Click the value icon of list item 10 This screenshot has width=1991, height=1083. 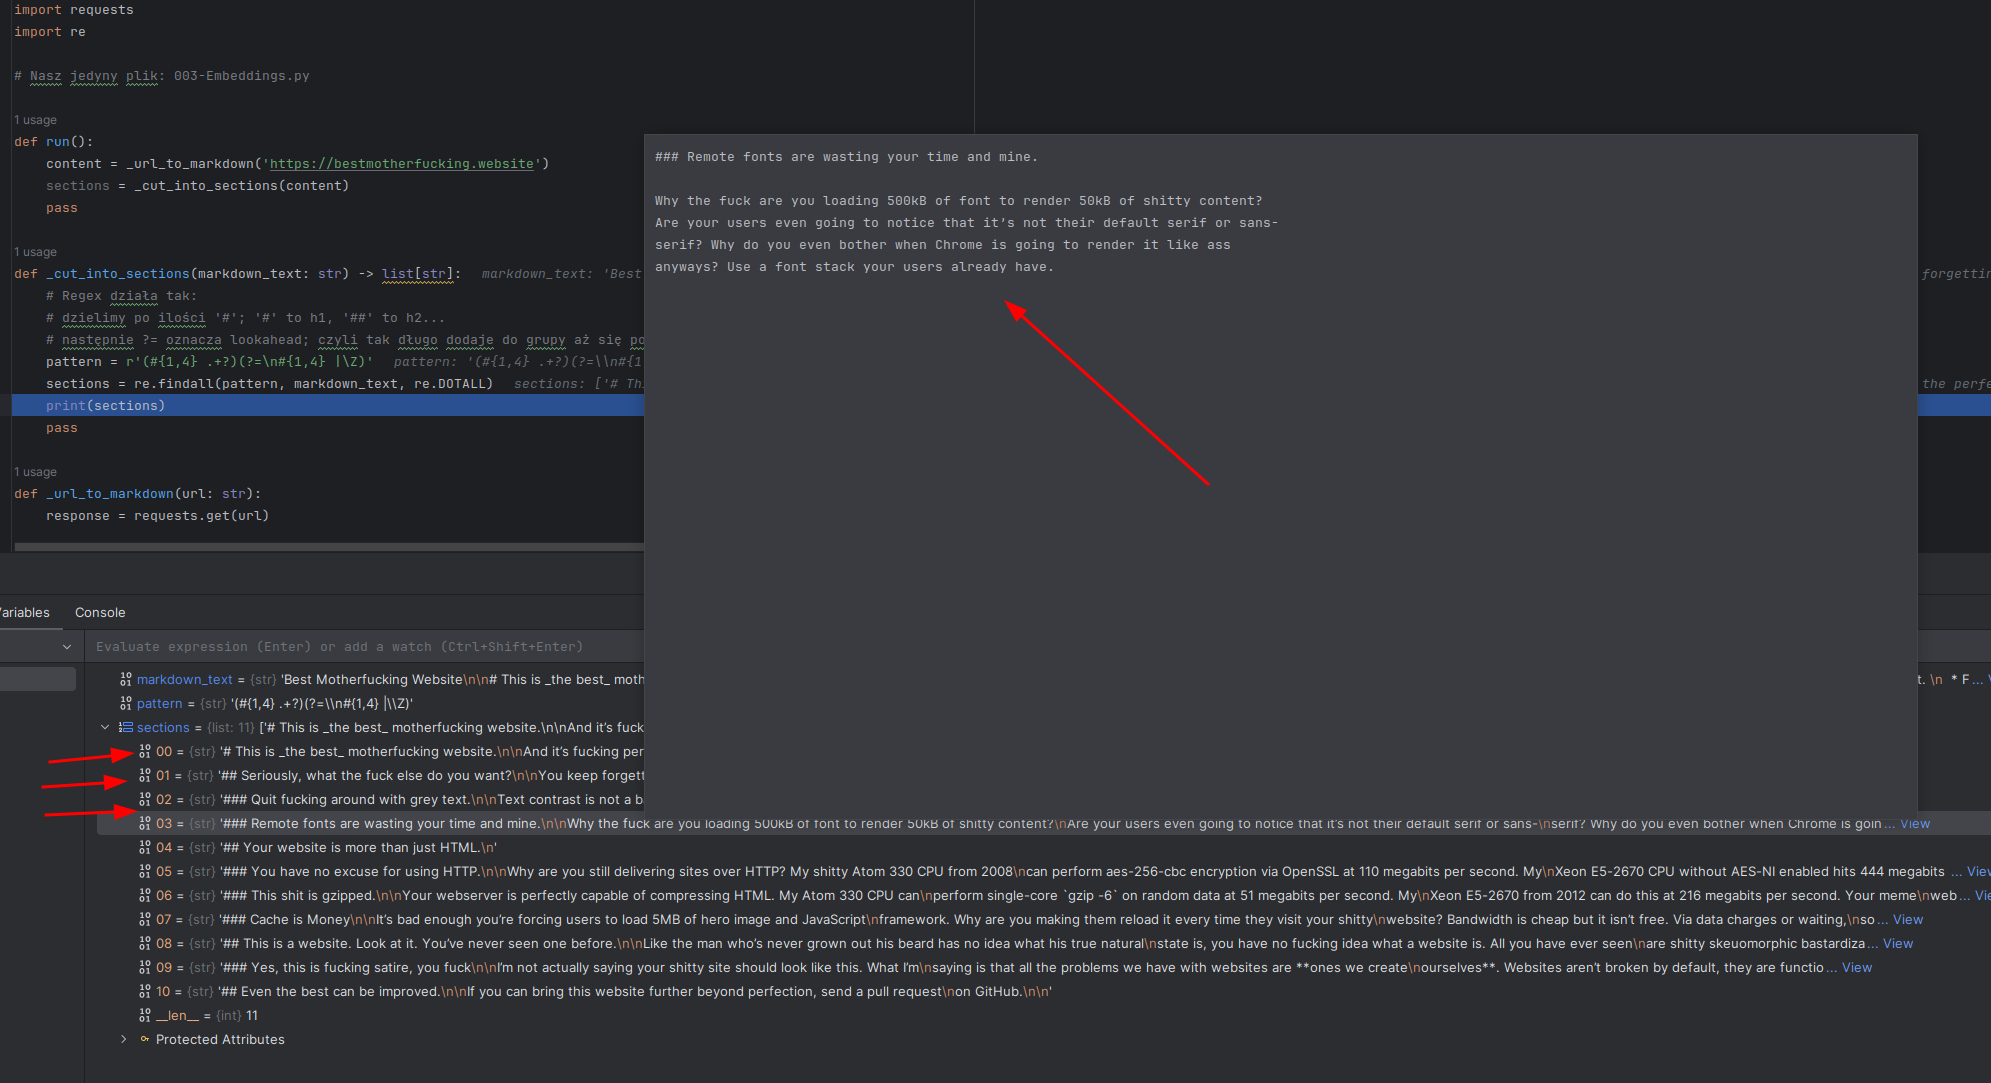(x=145, y=991)
